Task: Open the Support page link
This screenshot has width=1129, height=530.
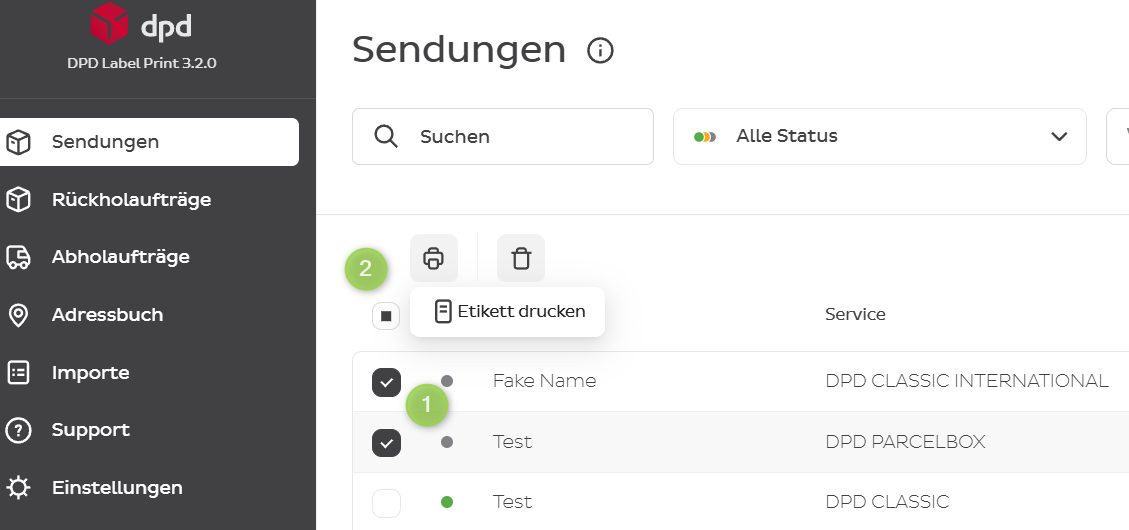Action: 91,430
